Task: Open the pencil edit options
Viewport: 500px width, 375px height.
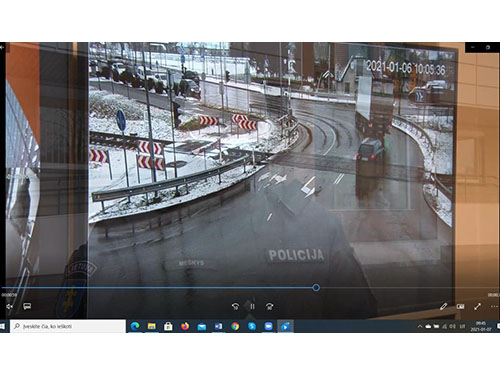Action: (443, 306)
